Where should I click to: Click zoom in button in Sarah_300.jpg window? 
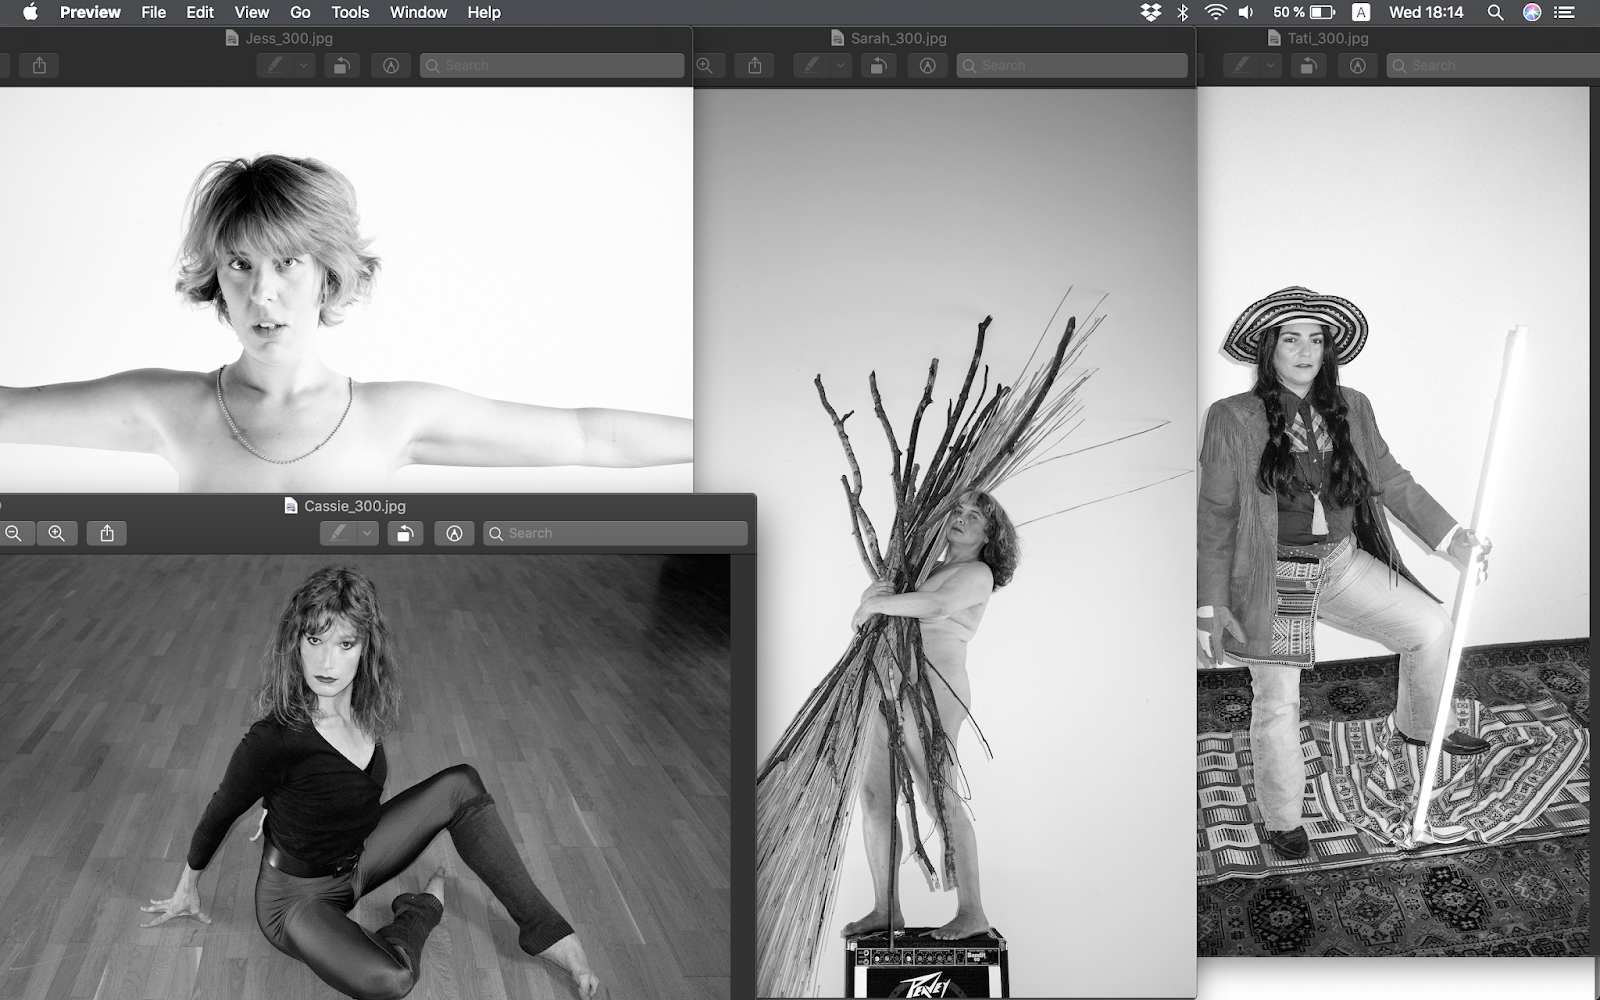pyautogui.click(x=706, y=65)
